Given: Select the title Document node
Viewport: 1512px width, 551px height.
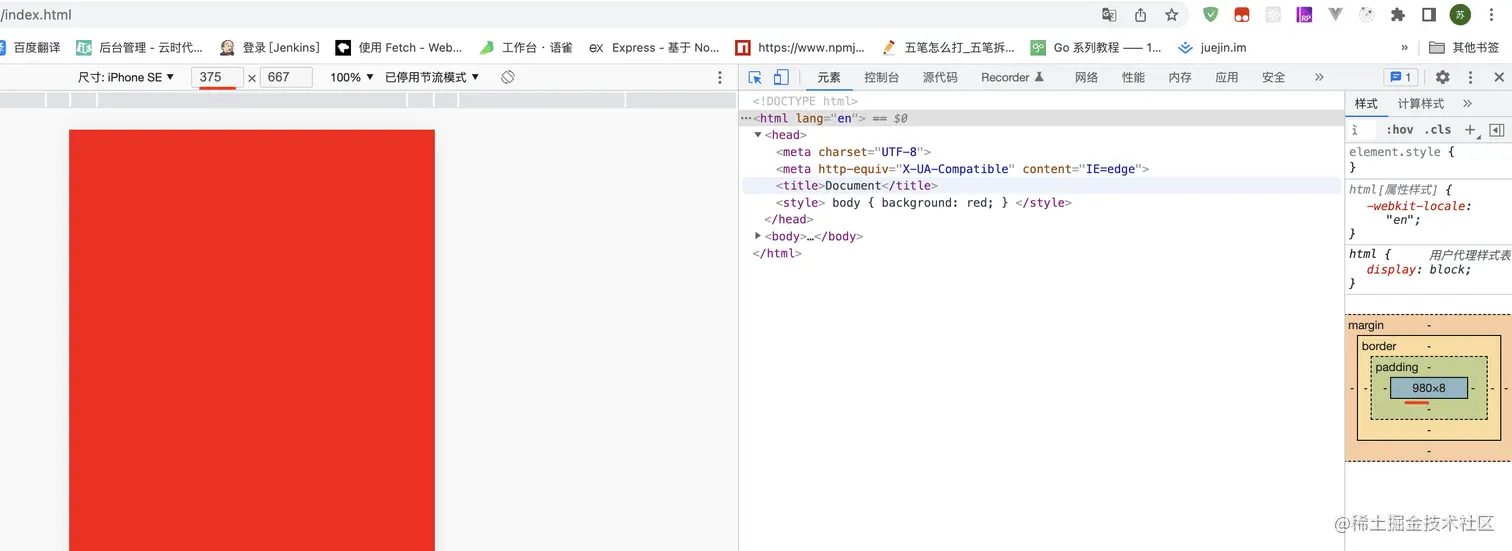Looking at the screenshot, I should click(x=1041, y=186).
